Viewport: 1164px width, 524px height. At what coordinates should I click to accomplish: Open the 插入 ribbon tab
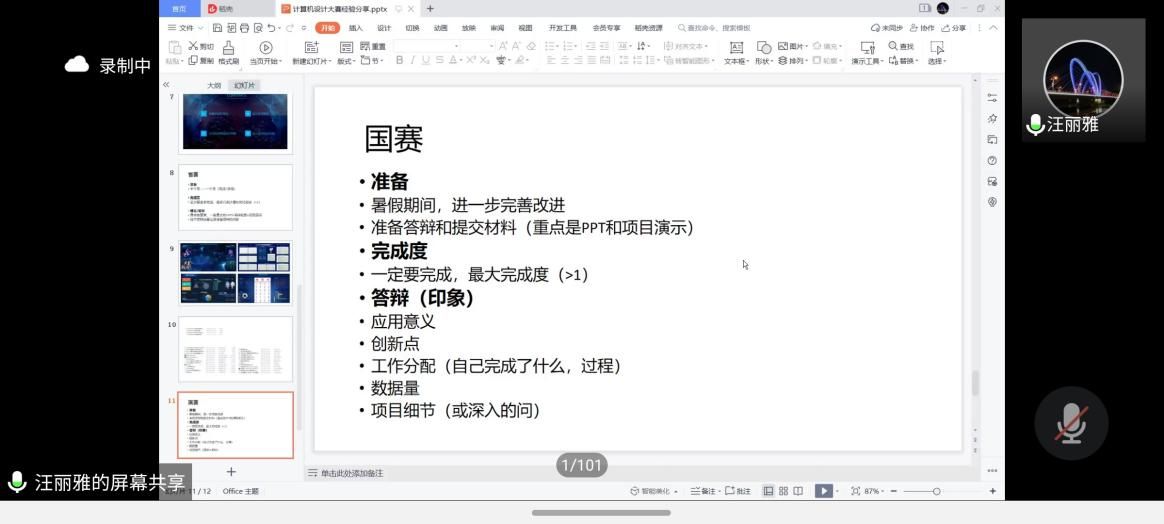[x=356, y=28]
